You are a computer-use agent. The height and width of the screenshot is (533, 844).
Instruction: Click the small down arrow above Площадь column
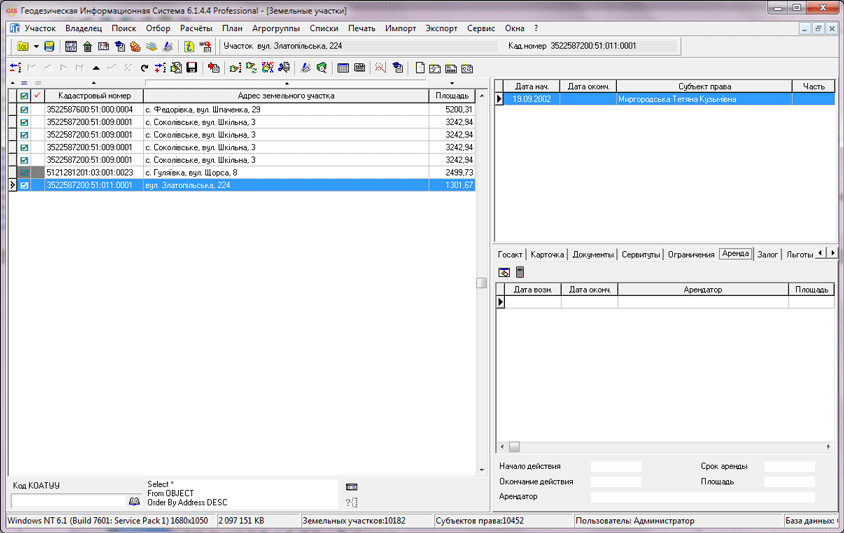point(452,83)
